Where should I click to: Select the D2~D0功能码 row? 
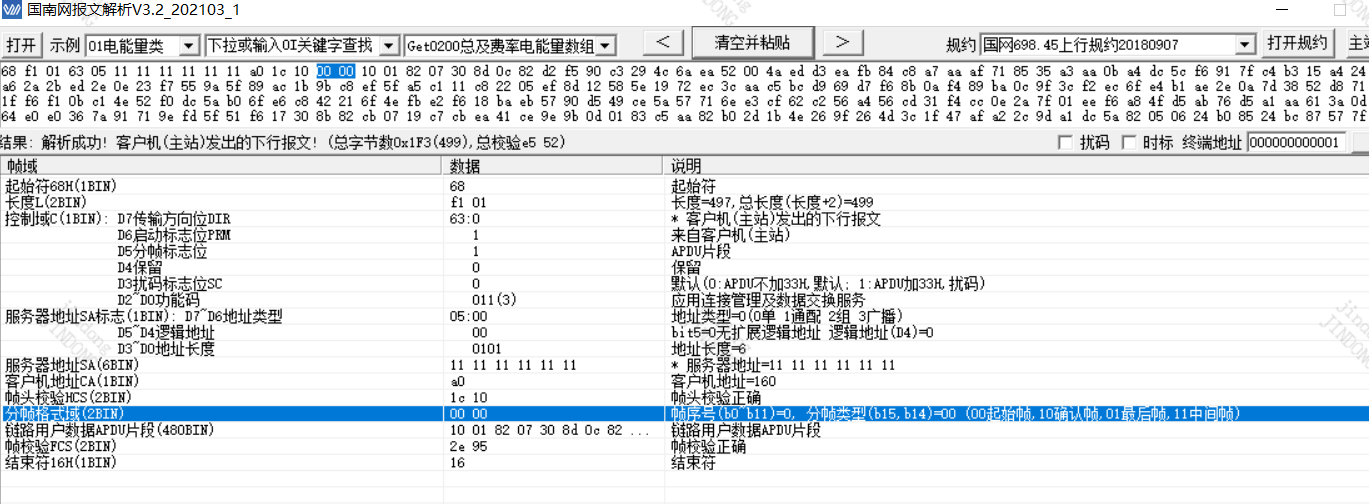point(684,300)
